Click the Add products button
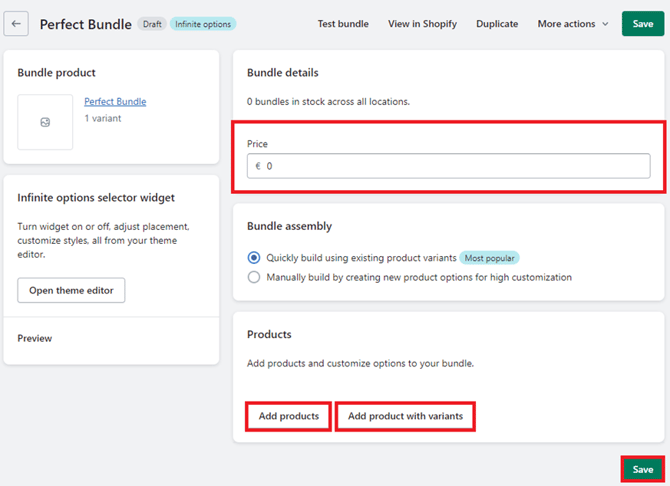 click(288, 416)
